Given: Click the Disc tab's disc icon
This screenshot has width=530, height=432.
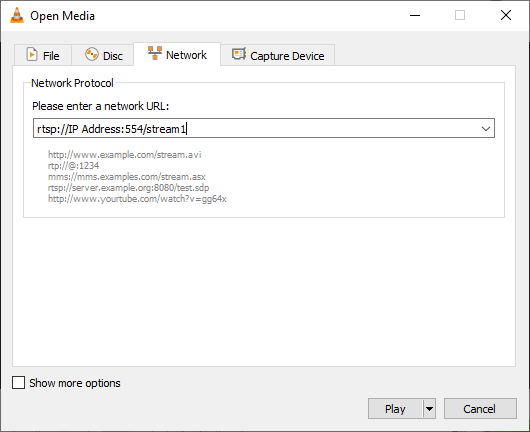Looking at the screenshot, I should click(x=92, y=54).
